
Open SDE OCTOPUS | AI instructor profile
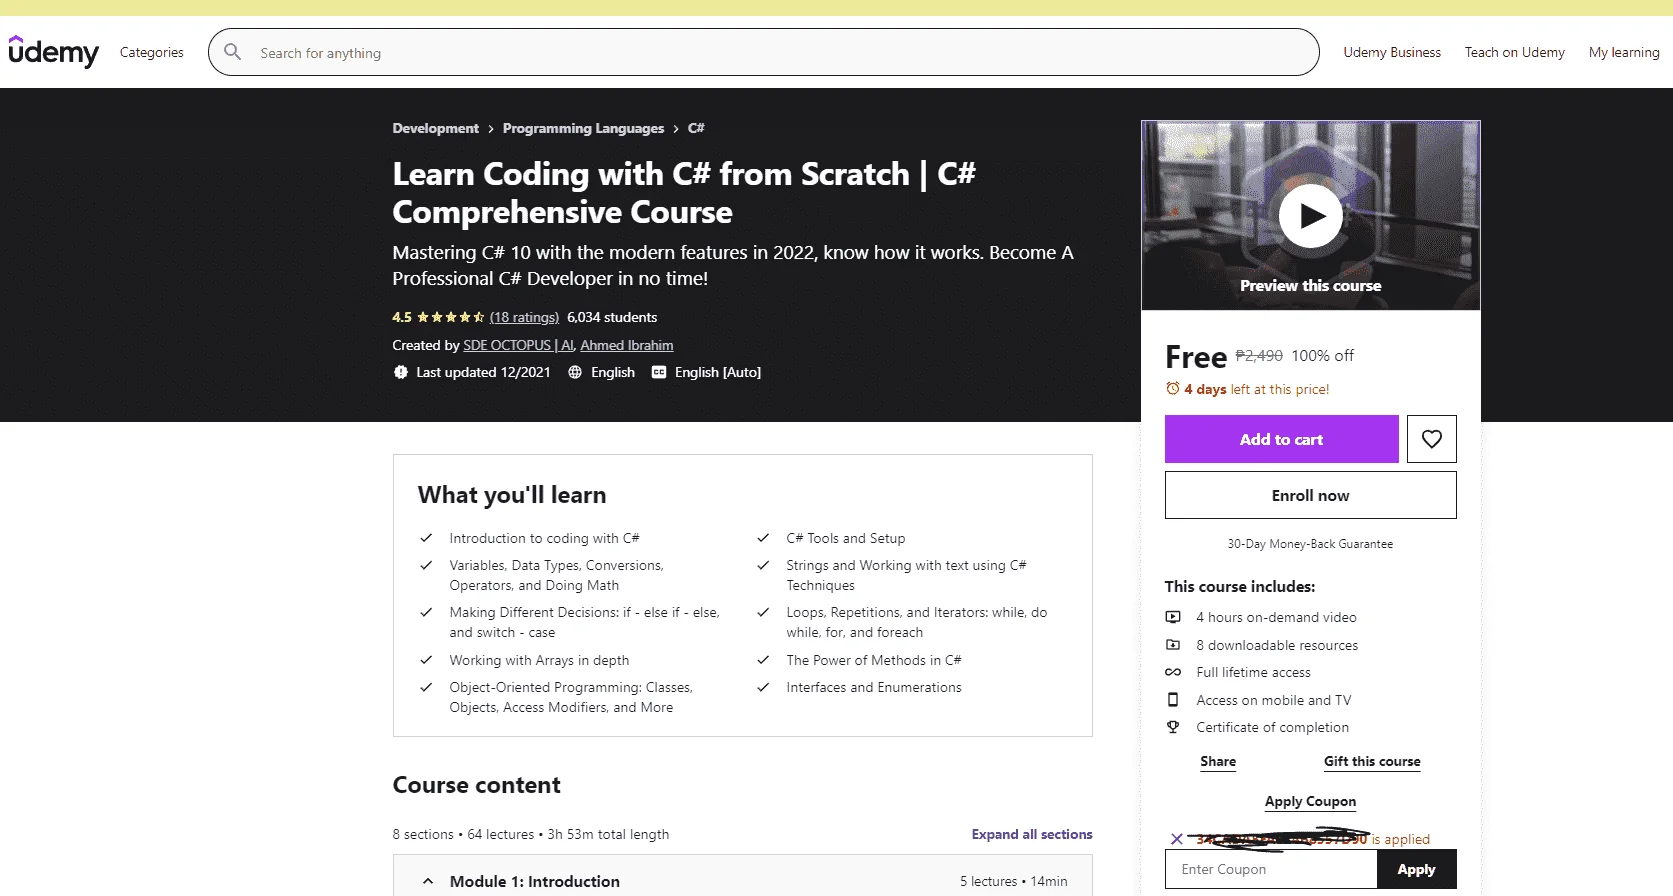pyautogui.click(x=518, y=345)
